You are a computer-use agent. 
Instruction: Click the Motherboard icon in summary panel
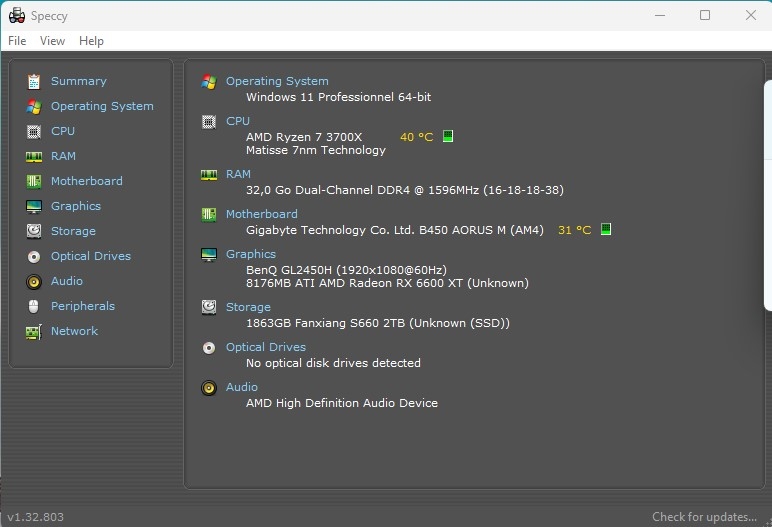[x=209, y=215]
